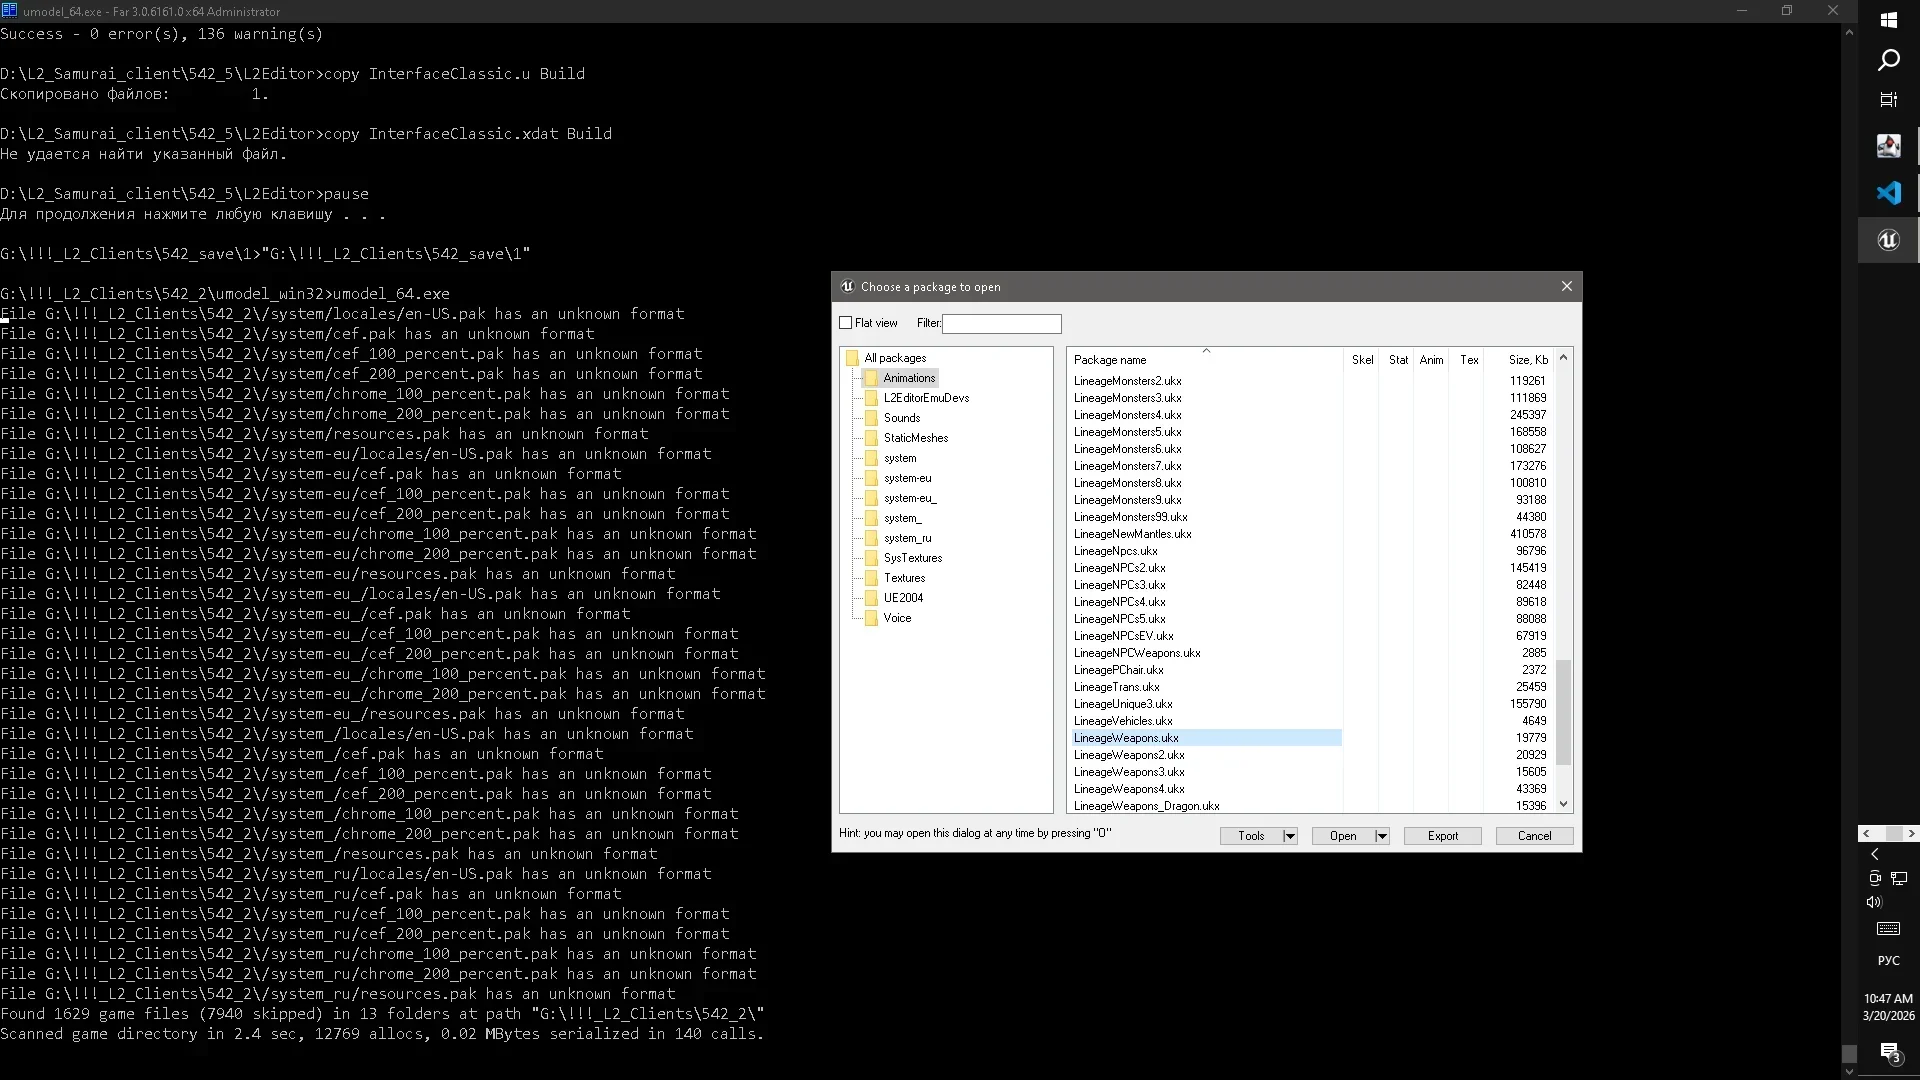Select All packages tree root
The height and width of the screenshot is (1080, 1920).
click(895, 358)
